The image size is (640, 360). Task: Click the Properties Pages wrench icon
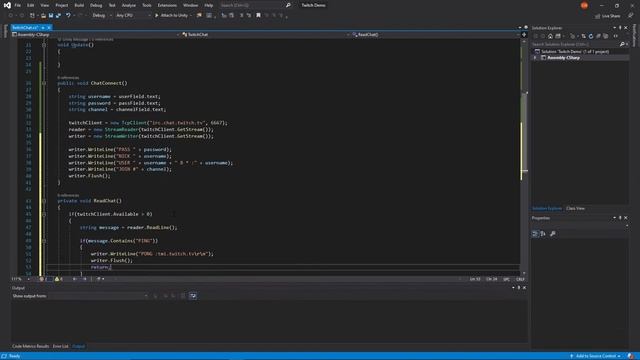pyautogui.click(x=553, y=234)
